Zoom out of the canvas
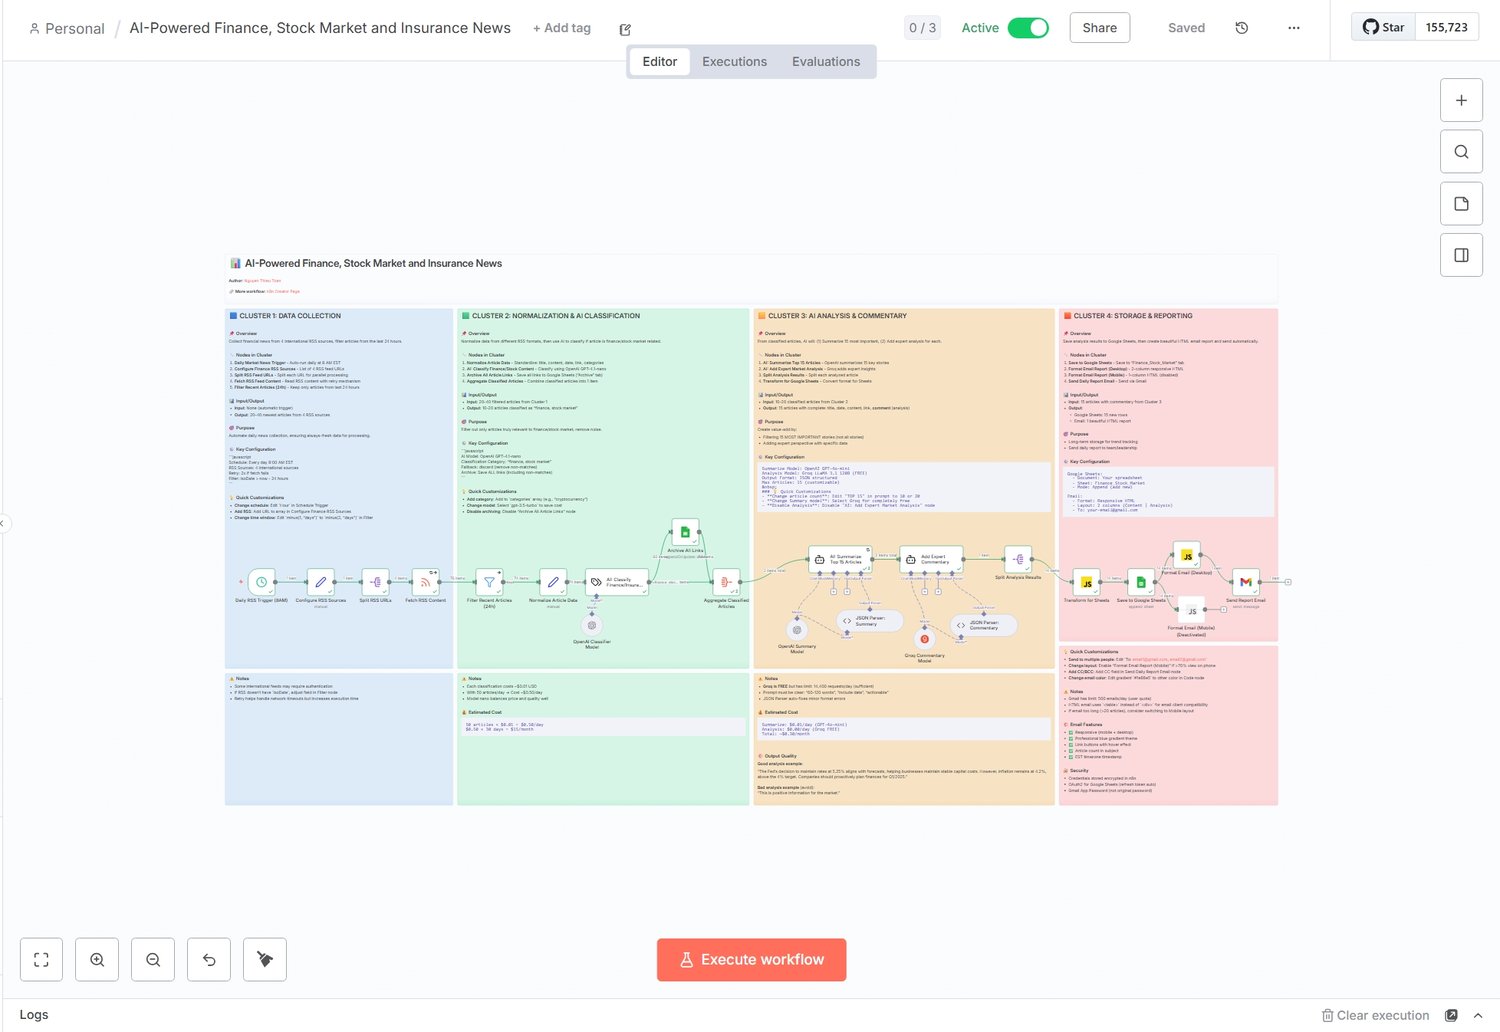The image size is (1500, 1032). tap(153, 960)
